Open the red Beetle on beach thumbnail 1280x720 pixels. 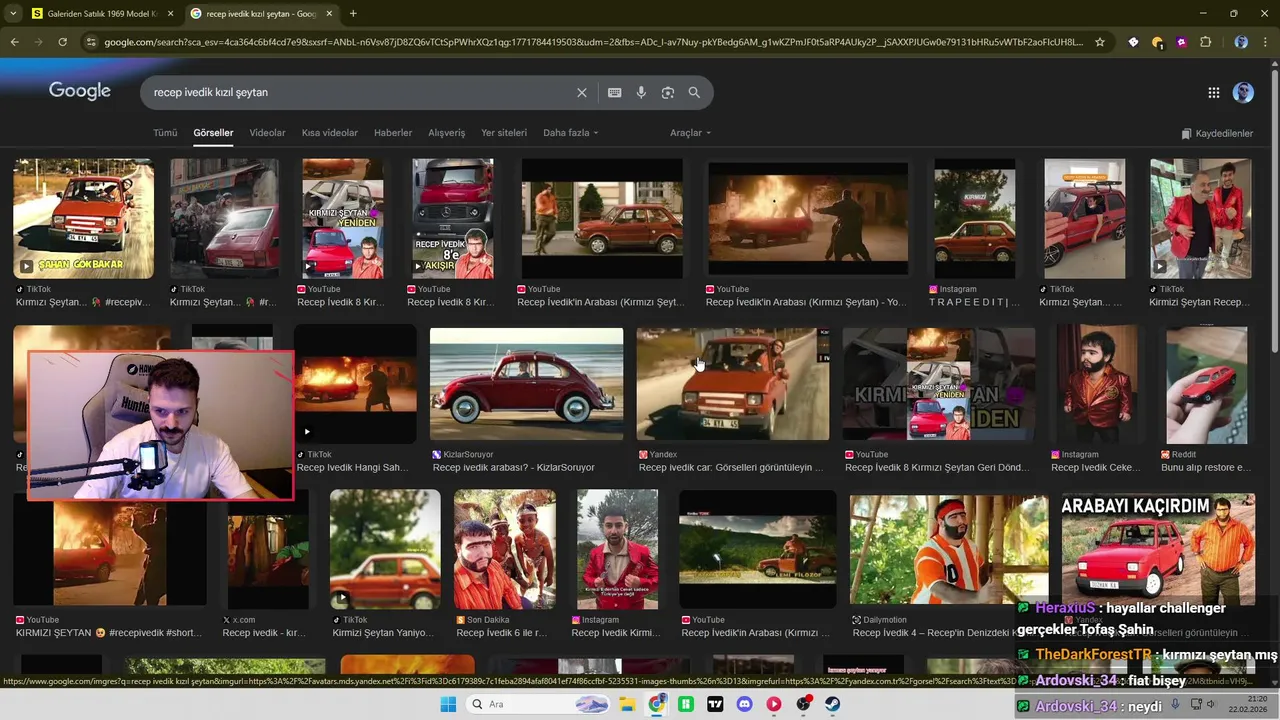(x=526, y=384)
